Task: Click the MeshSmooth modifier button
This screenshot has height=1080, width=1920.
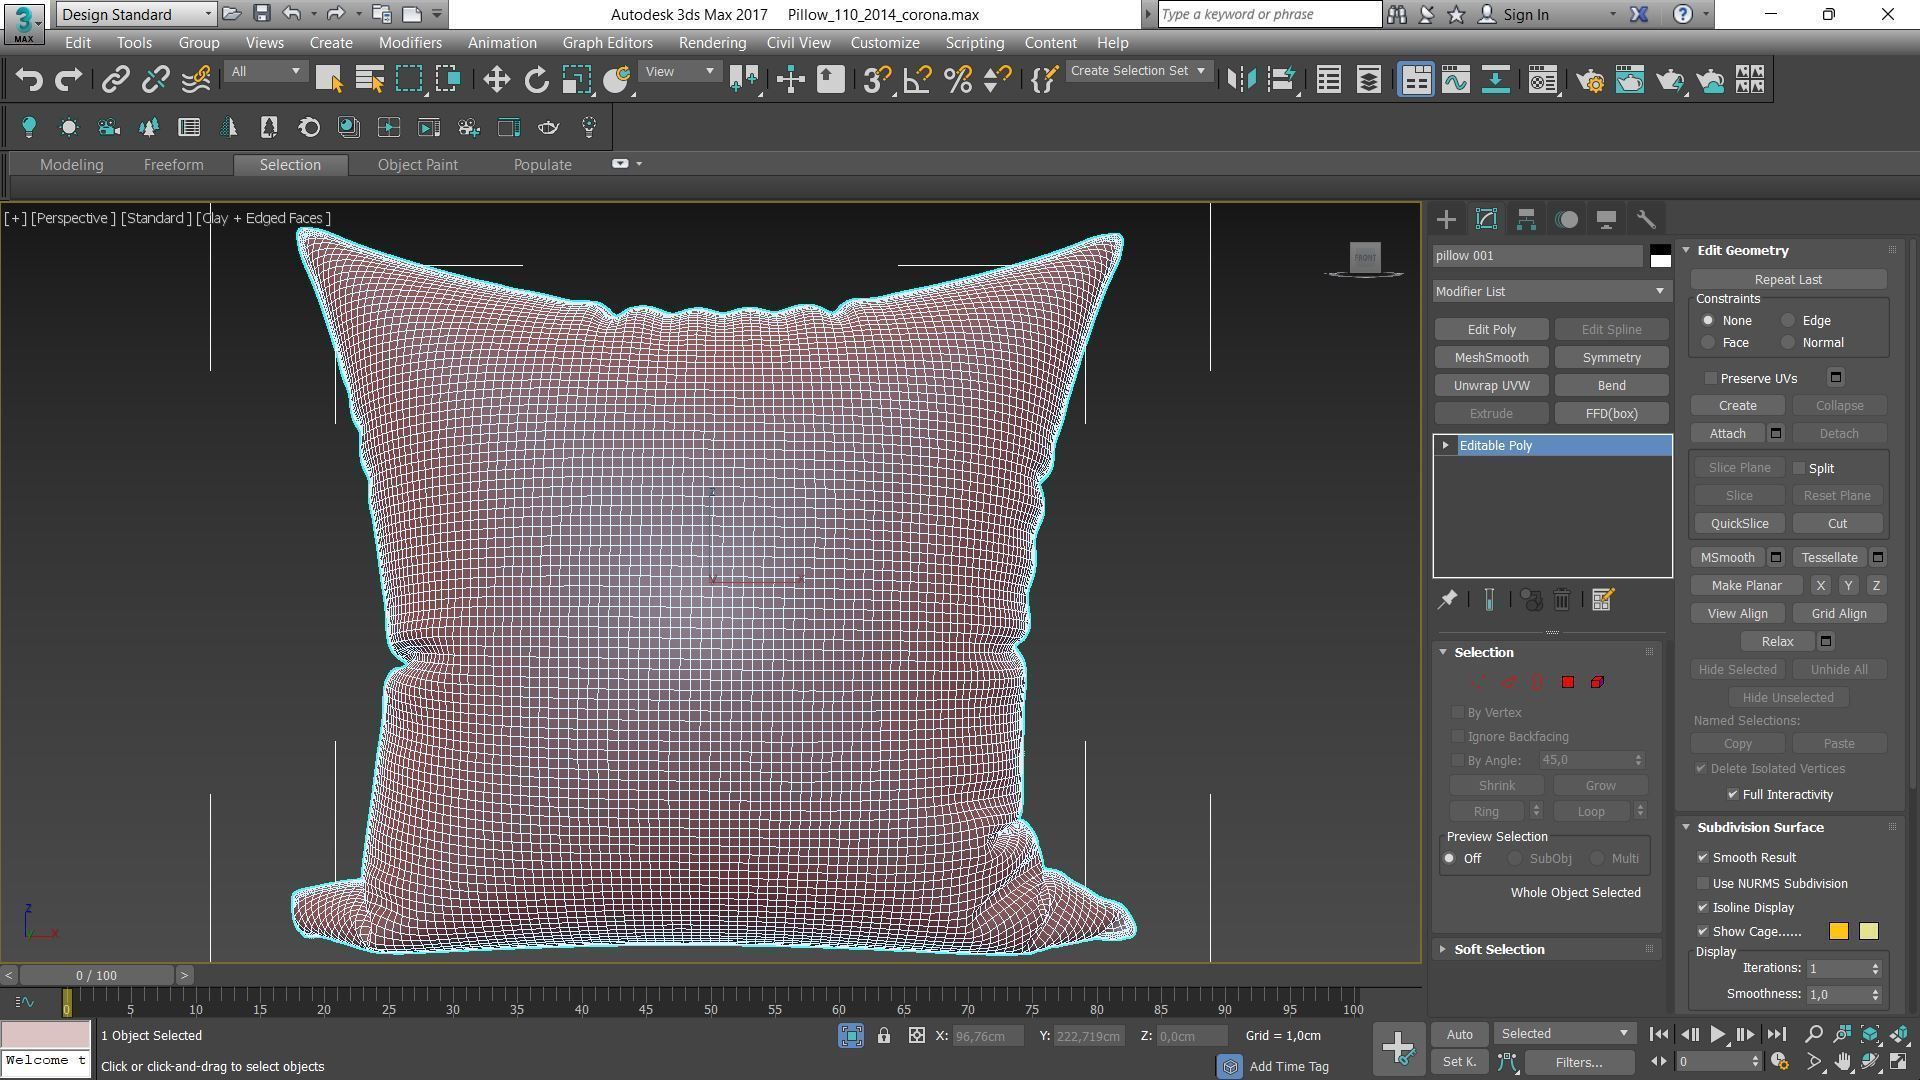Action: pos(1491,358)
